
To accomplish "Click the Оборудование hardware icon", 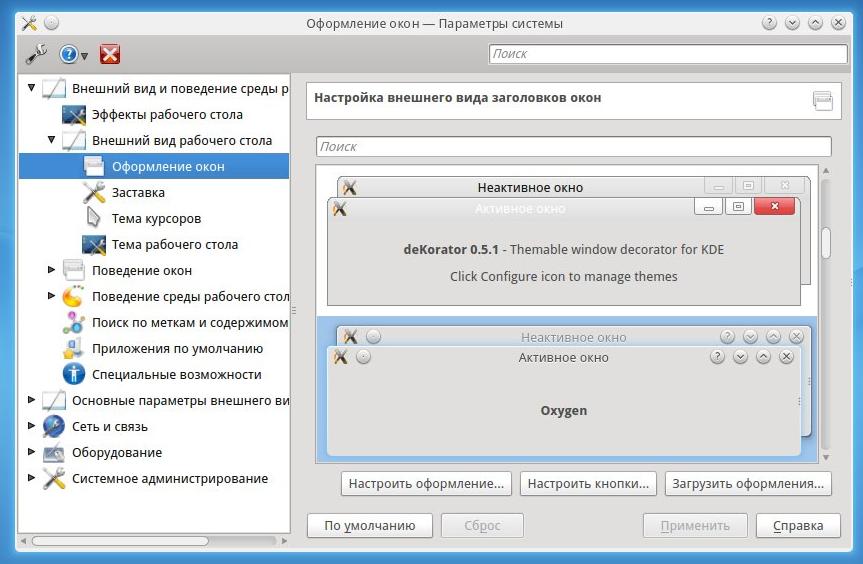I will pyautogui.click(x=54, y=452).
